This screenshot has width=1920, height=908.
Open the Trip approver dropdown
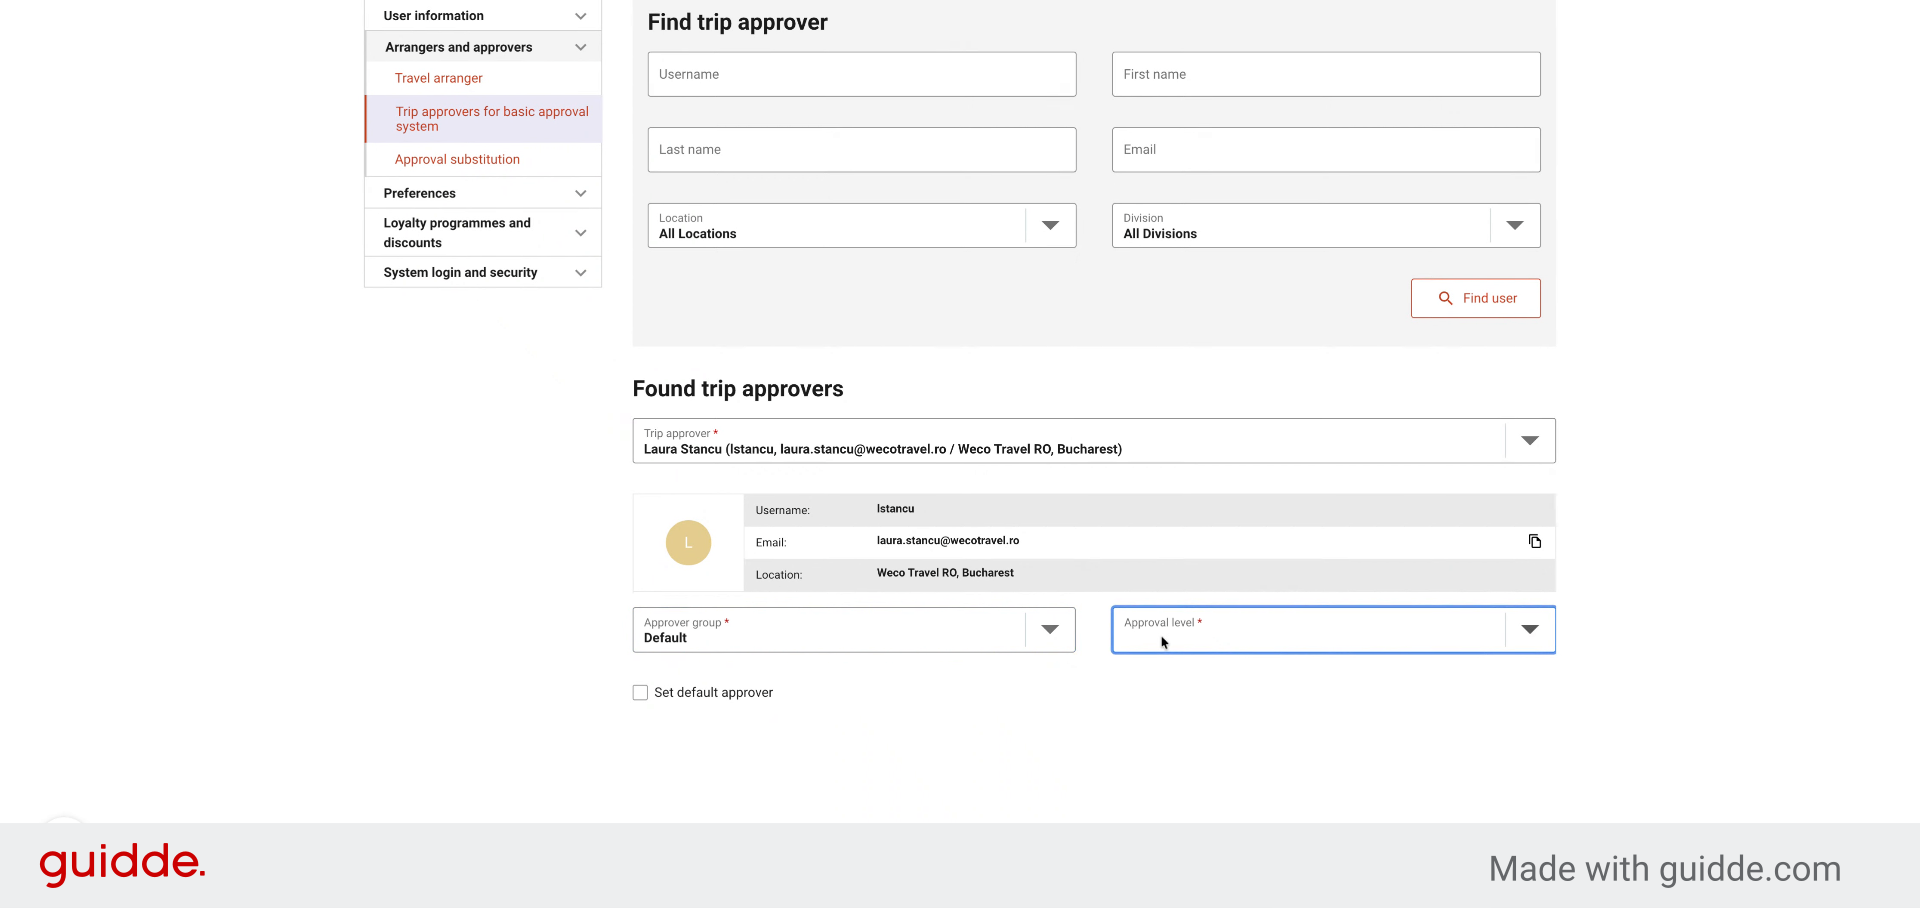click(1094, 441)
